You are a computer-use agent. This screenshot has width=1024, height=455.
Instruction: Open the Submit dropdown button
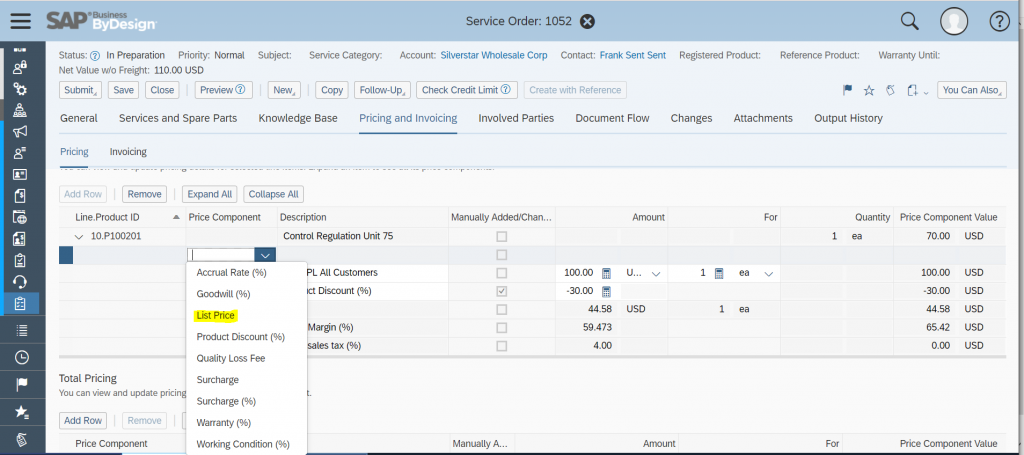click(80, 90)
